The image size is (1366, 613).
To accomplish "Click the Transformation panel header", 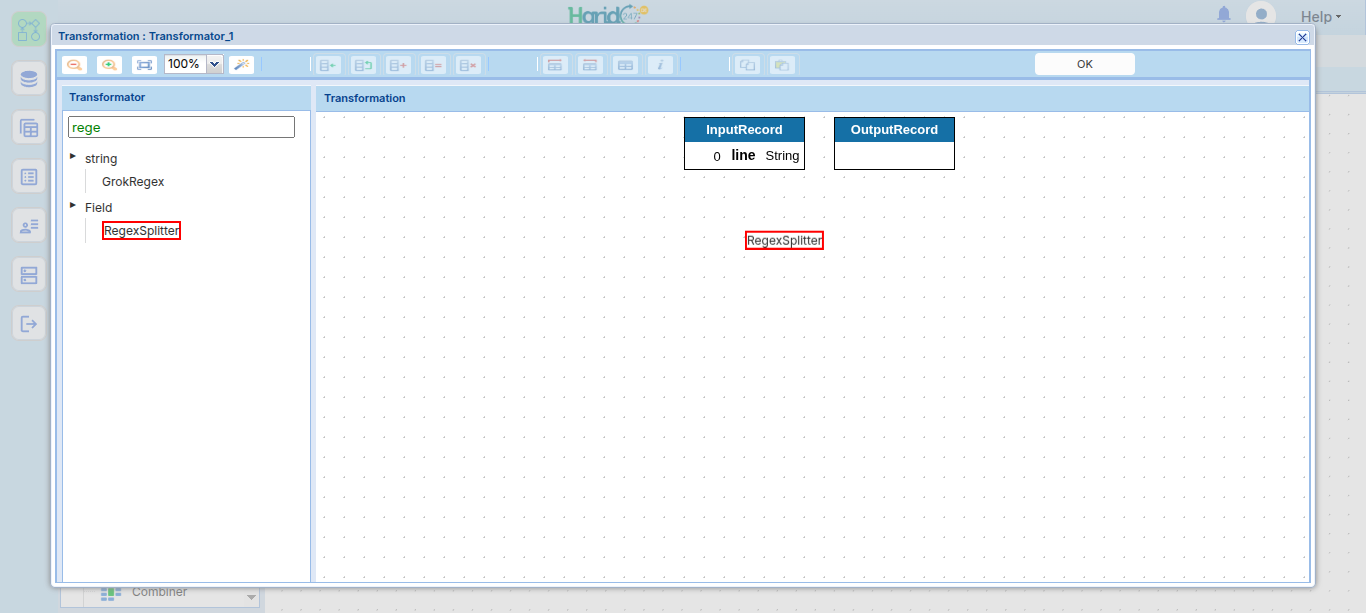I will tap(812, 98).
